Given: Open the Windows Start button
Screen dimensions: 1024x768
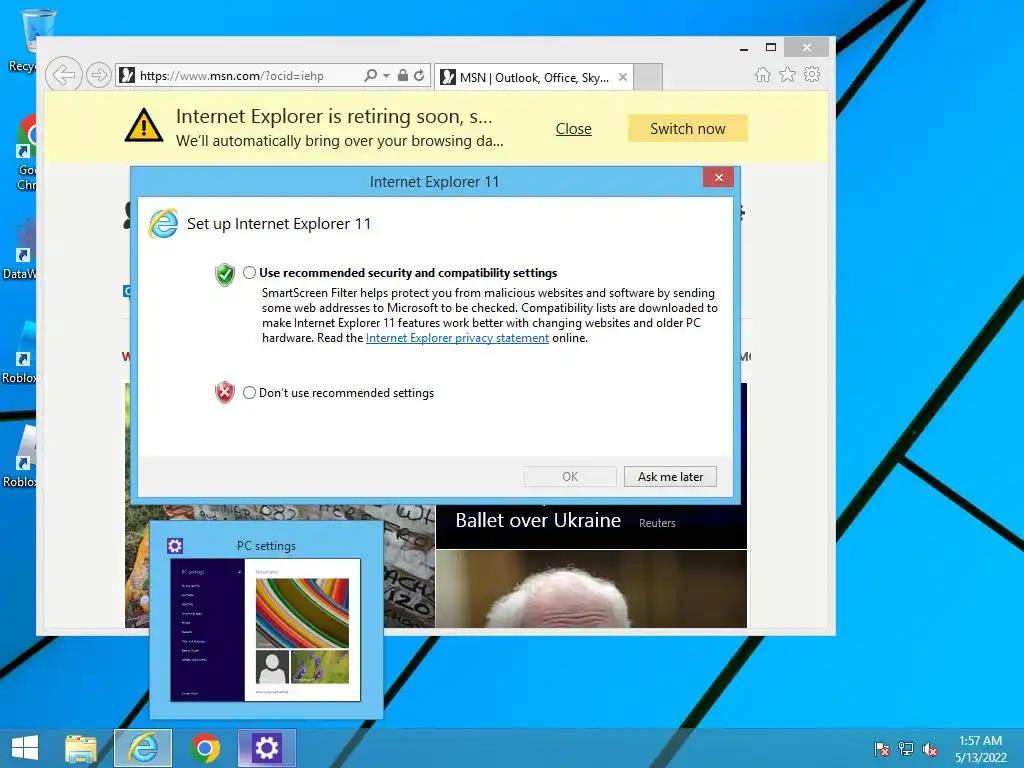Looking at the screenshot, I should click(25, 748).
